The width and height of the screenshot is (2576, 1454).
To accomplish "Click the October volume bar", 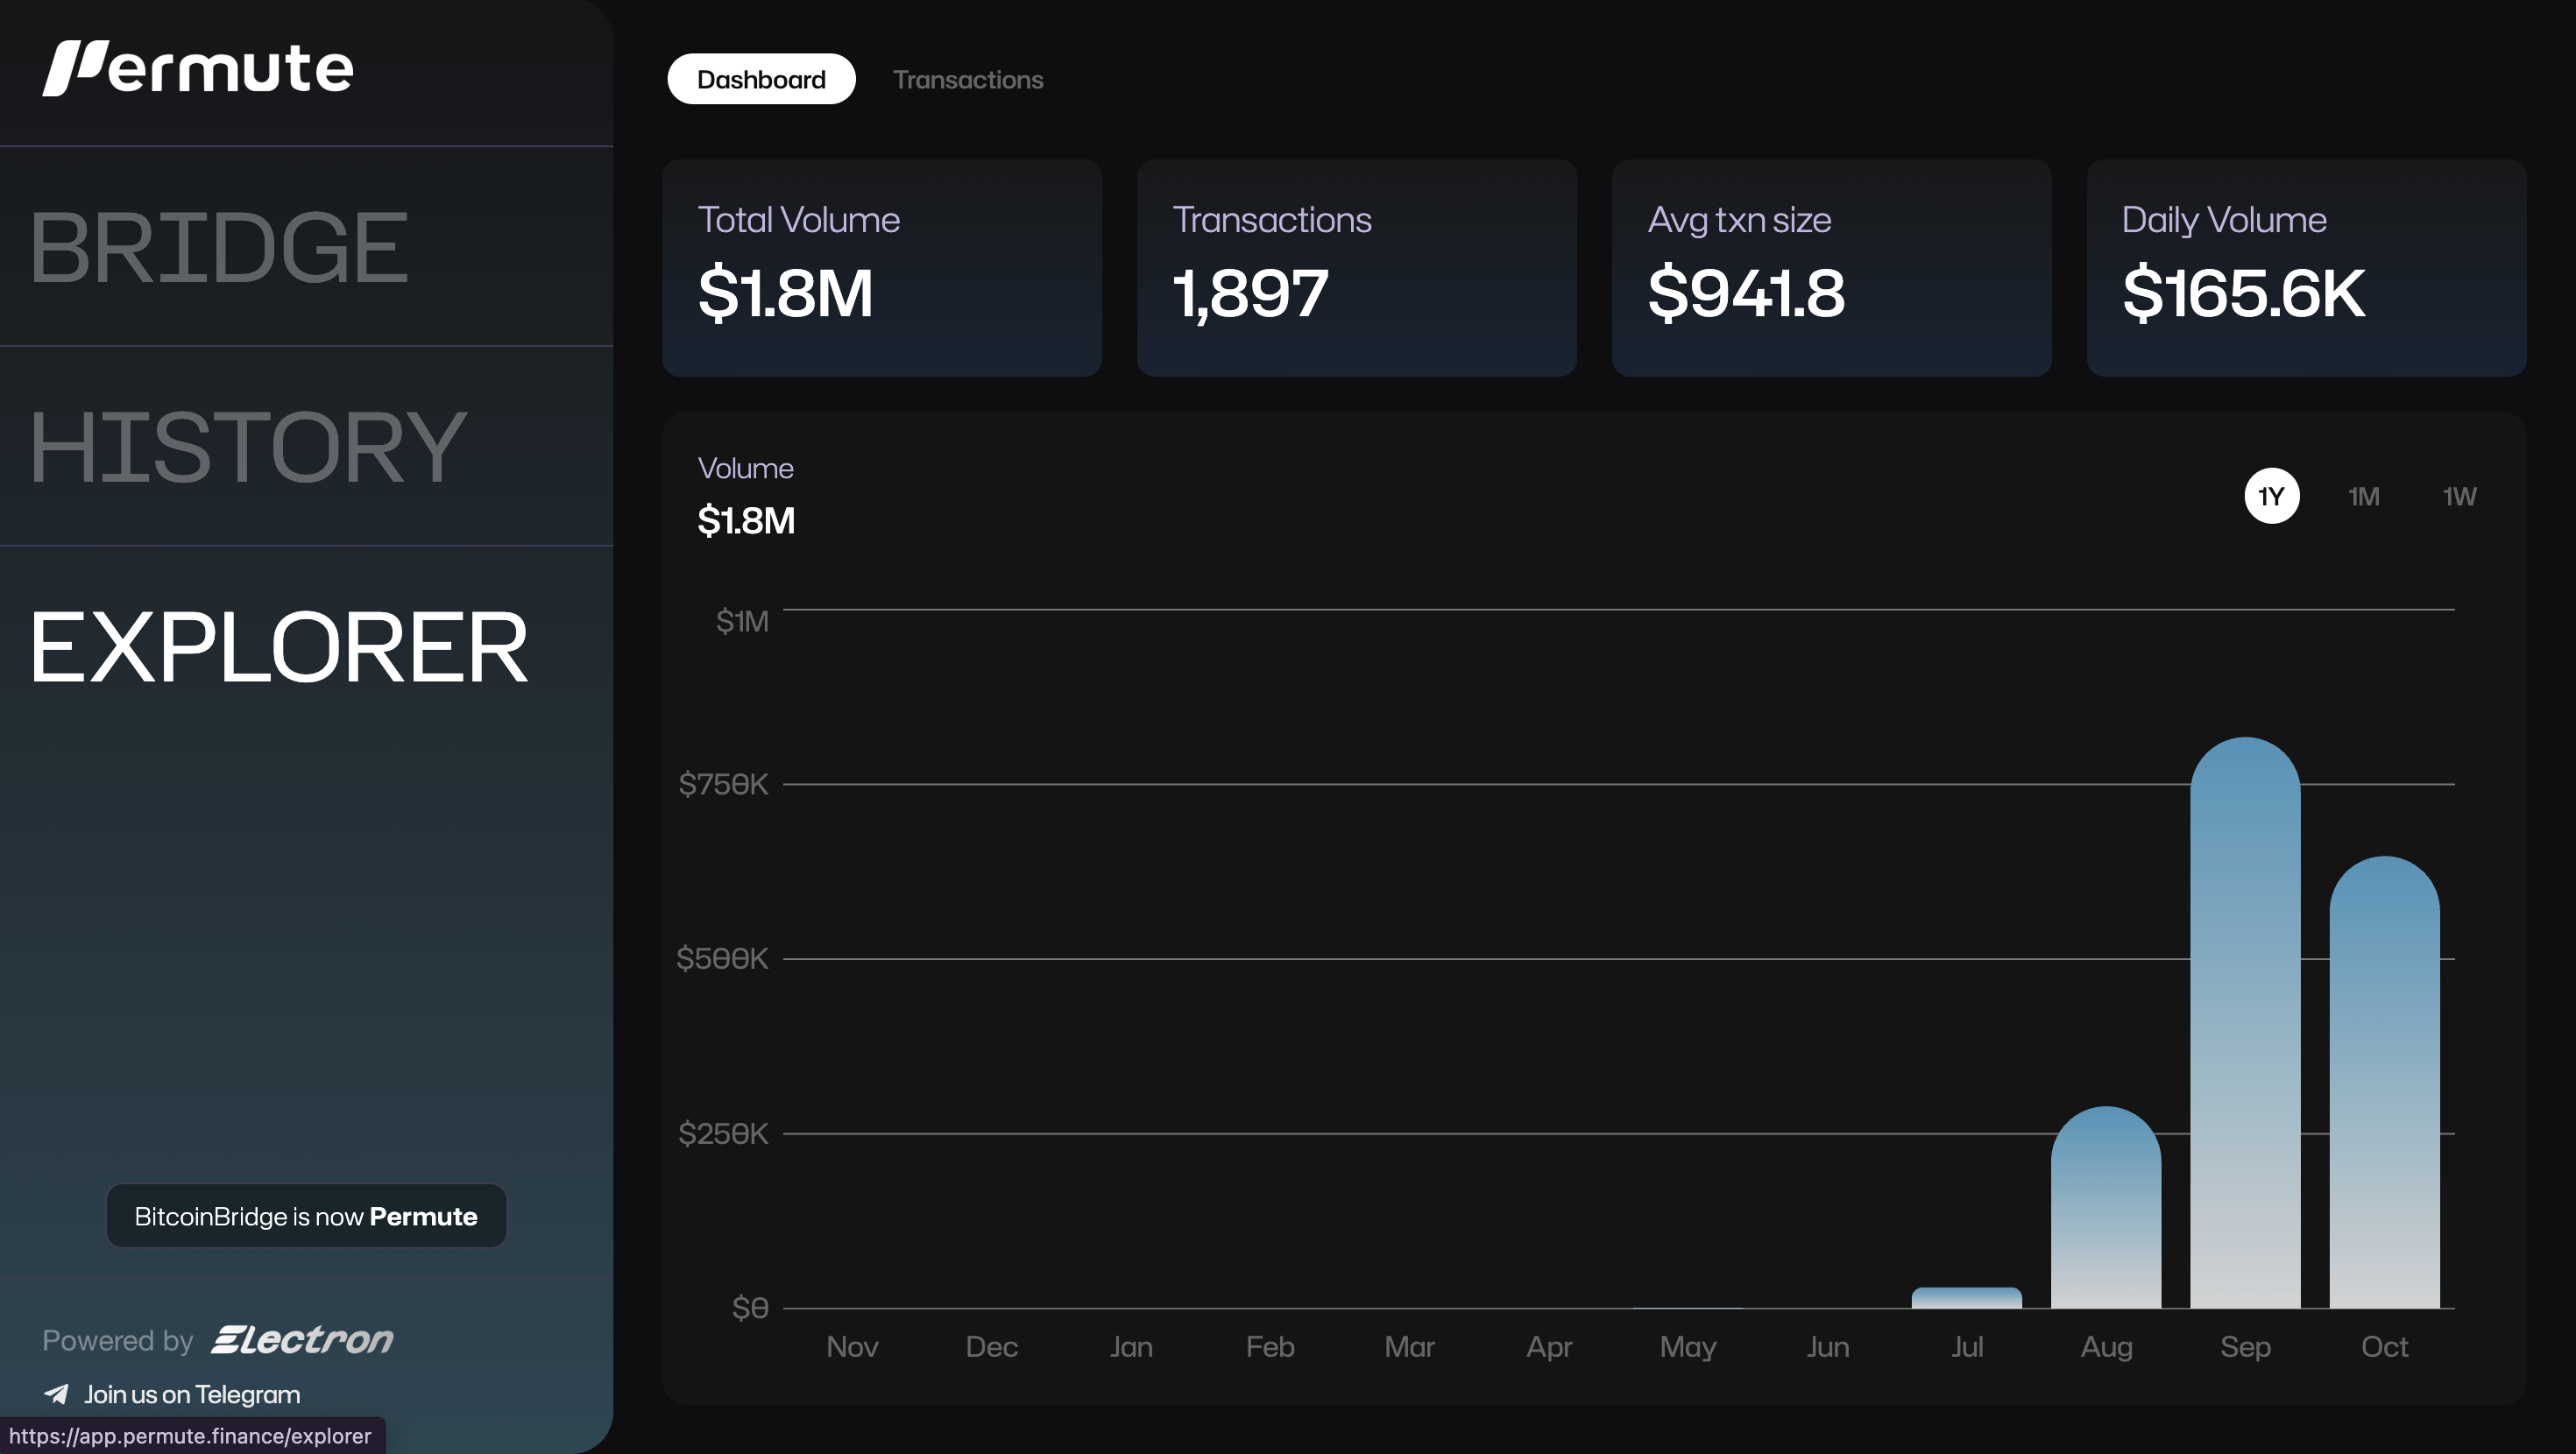I will [x=2383, y=1080].
